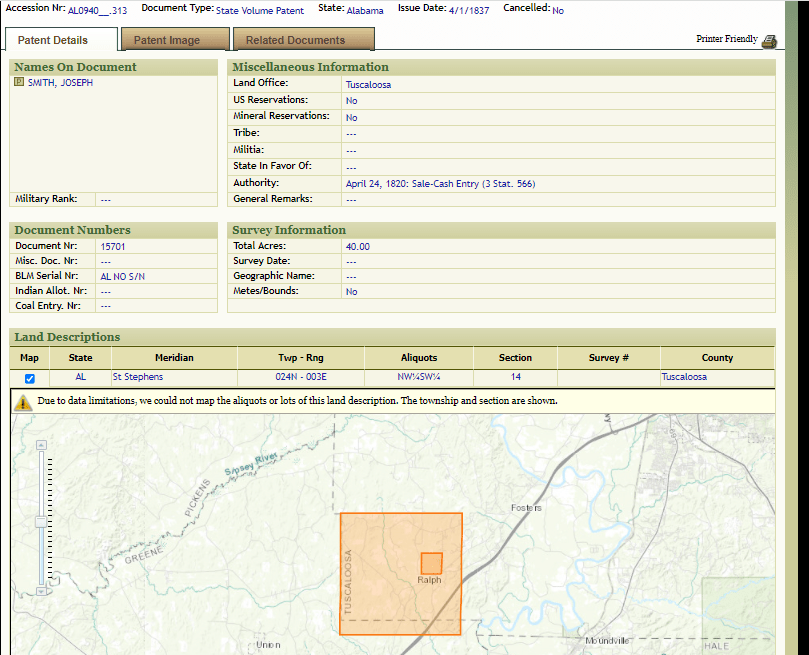Click the map zoom in arrow

tap(41, 445)
